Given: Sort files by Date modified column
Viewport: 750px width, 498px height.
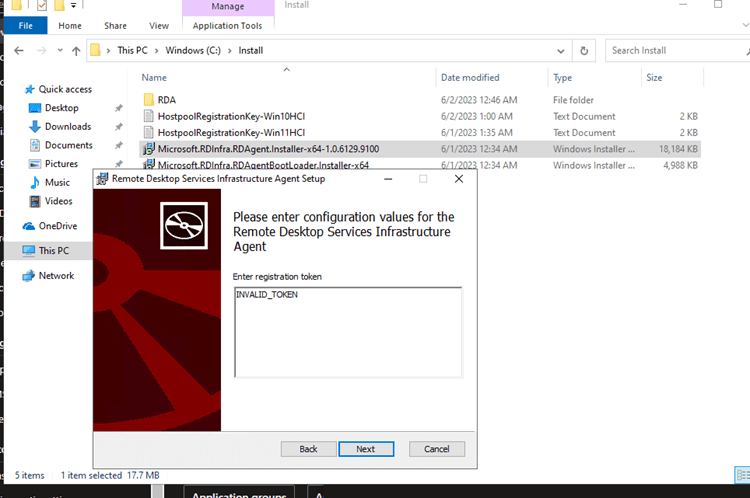Looking at the screenshot, I should point(469,77).
